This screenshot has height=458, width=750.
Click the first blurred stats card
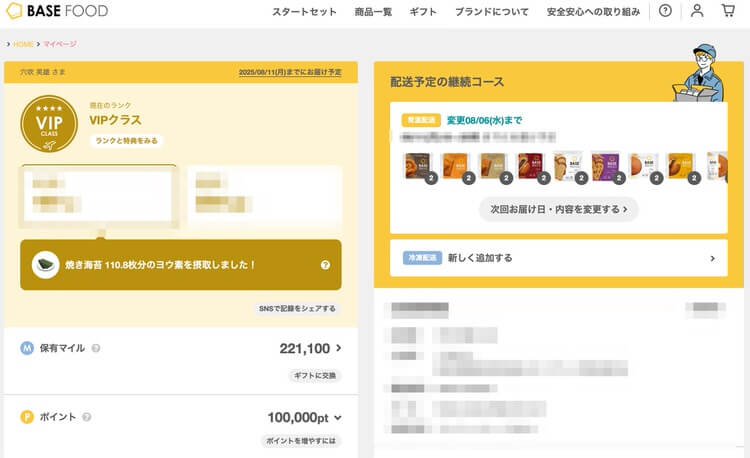[x=98, y=196]
